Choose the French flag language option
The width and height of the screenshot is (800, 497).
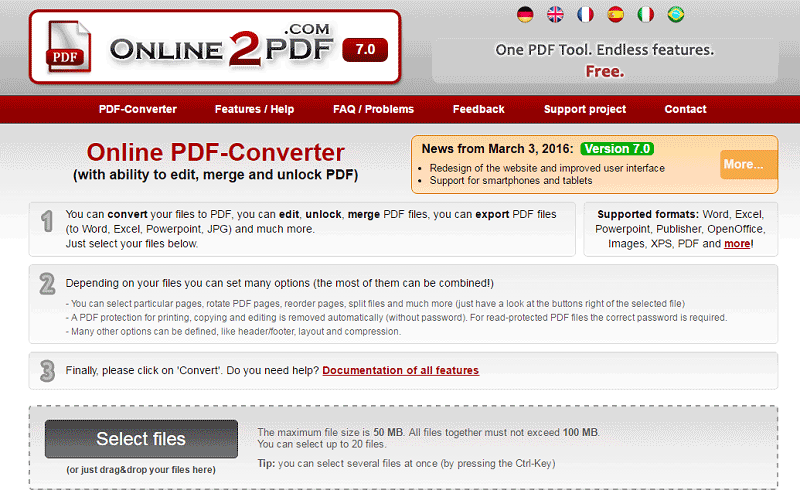pyautogui.click(x=585, y=14)
